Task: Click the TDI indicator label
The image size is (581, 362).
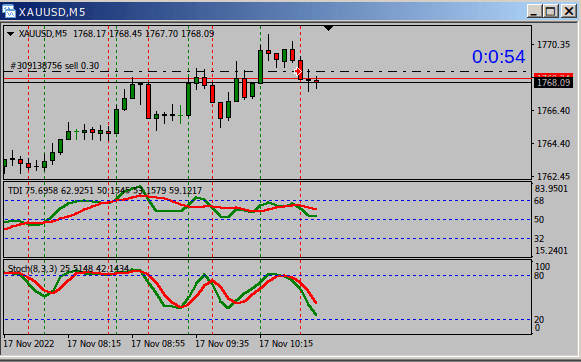Action: click(x=105, y=191)
